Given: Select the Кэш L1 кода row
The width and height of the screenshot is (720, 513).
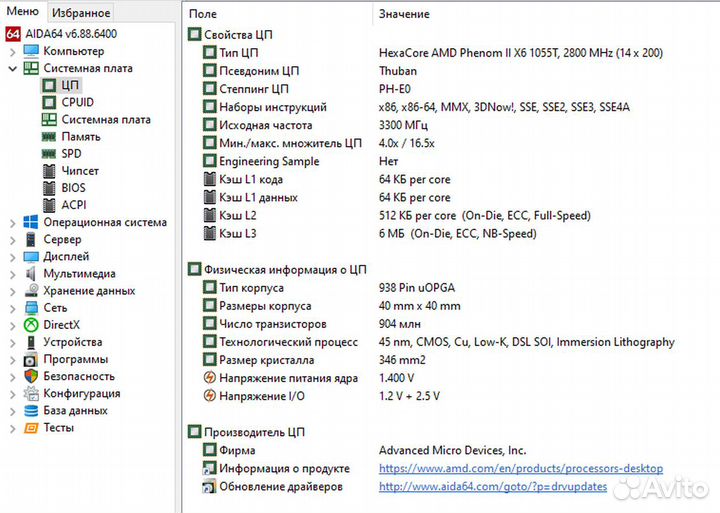Looking at the screenshot, I should (x=326, y=180).
